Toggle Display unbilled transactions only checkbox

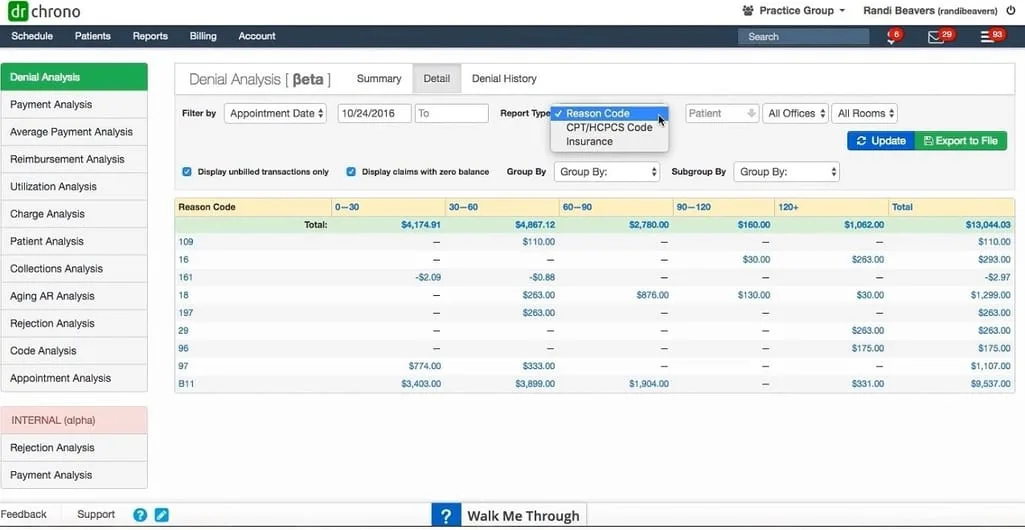[x=187, y=172]
